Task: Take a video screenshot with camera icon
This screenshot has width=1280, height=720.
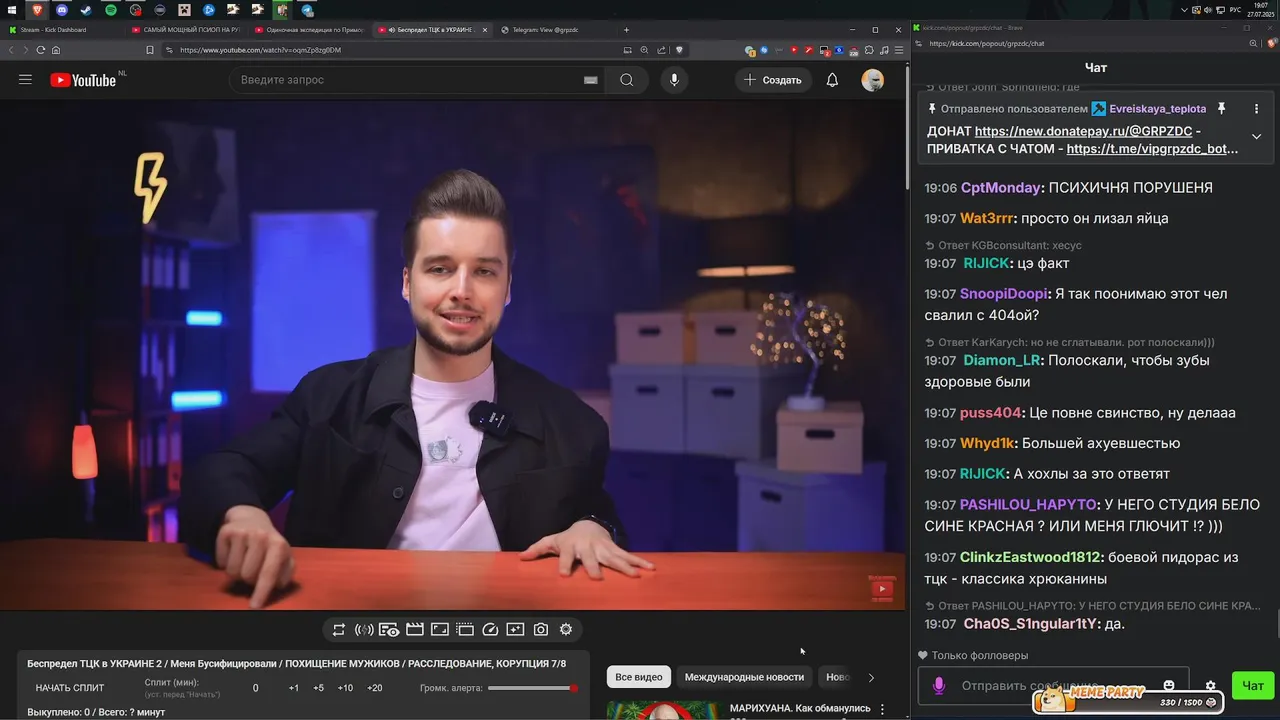Action: [x=541, y=629]
